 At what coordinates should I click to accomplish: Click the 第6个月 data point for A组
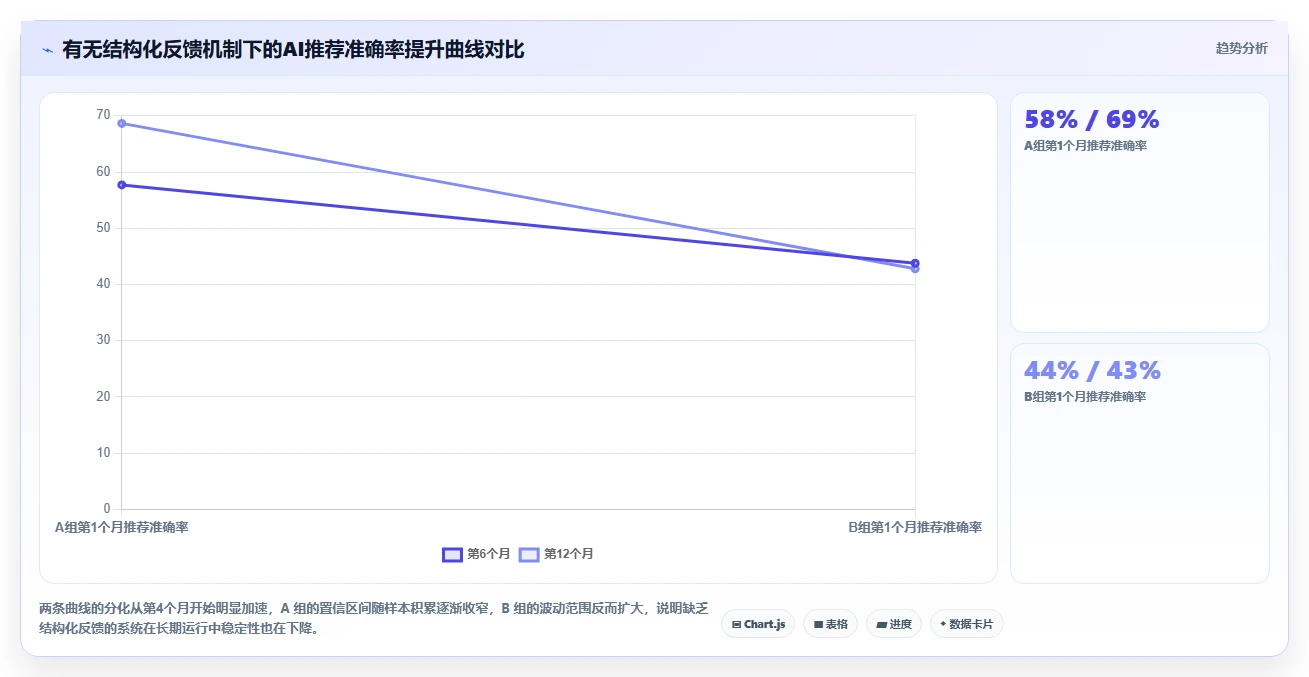(x=121, y=185)
